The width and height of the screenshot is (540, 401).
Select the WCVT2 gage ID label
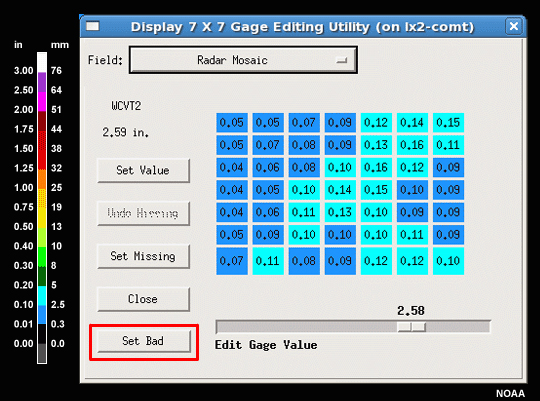point(126,106)
